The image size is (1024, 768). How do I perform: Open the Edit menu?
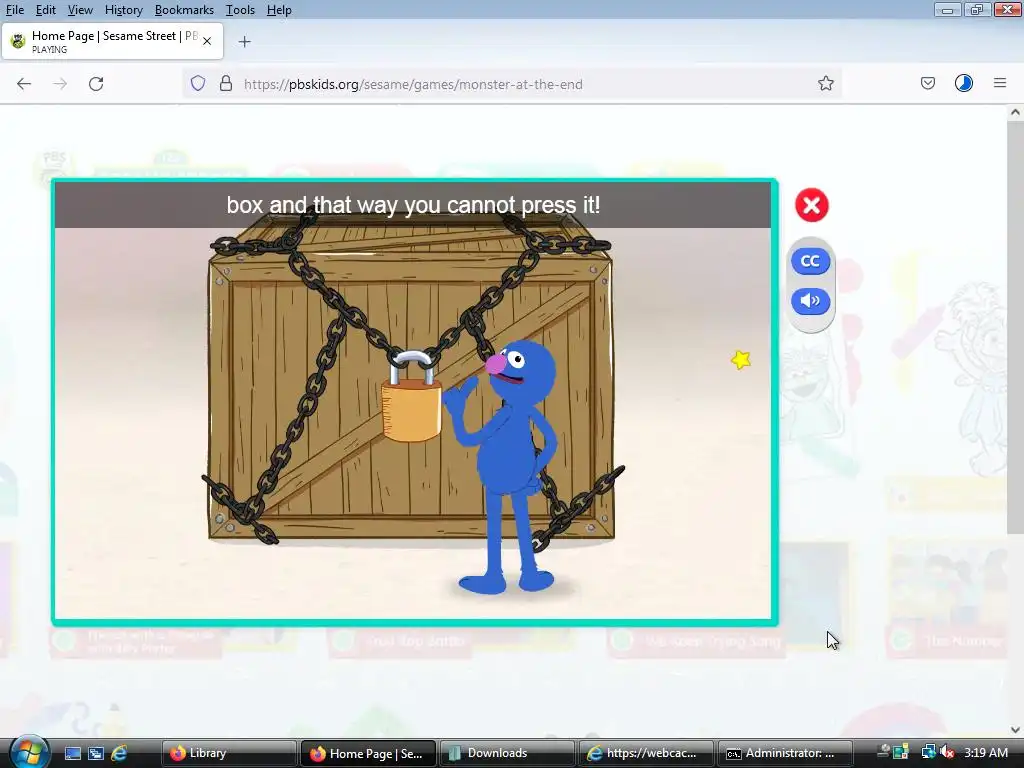click(x=45, y=10)
